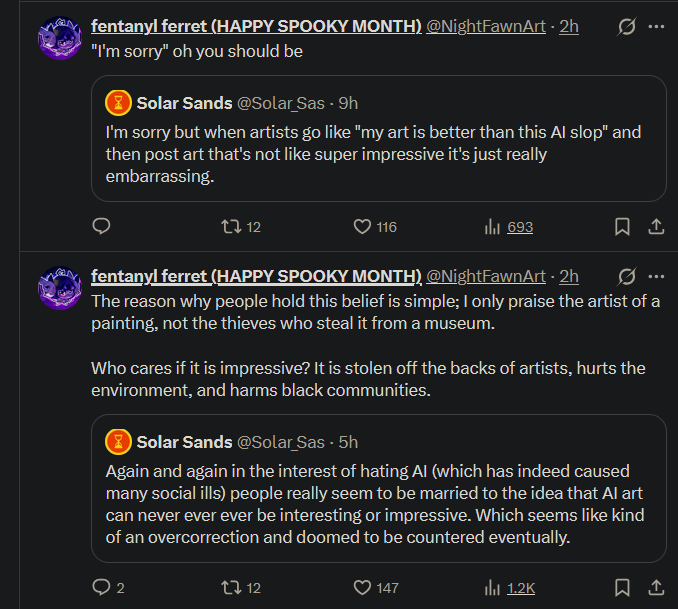
Task: View analytics showing 693 views
Action: [508, 227]
